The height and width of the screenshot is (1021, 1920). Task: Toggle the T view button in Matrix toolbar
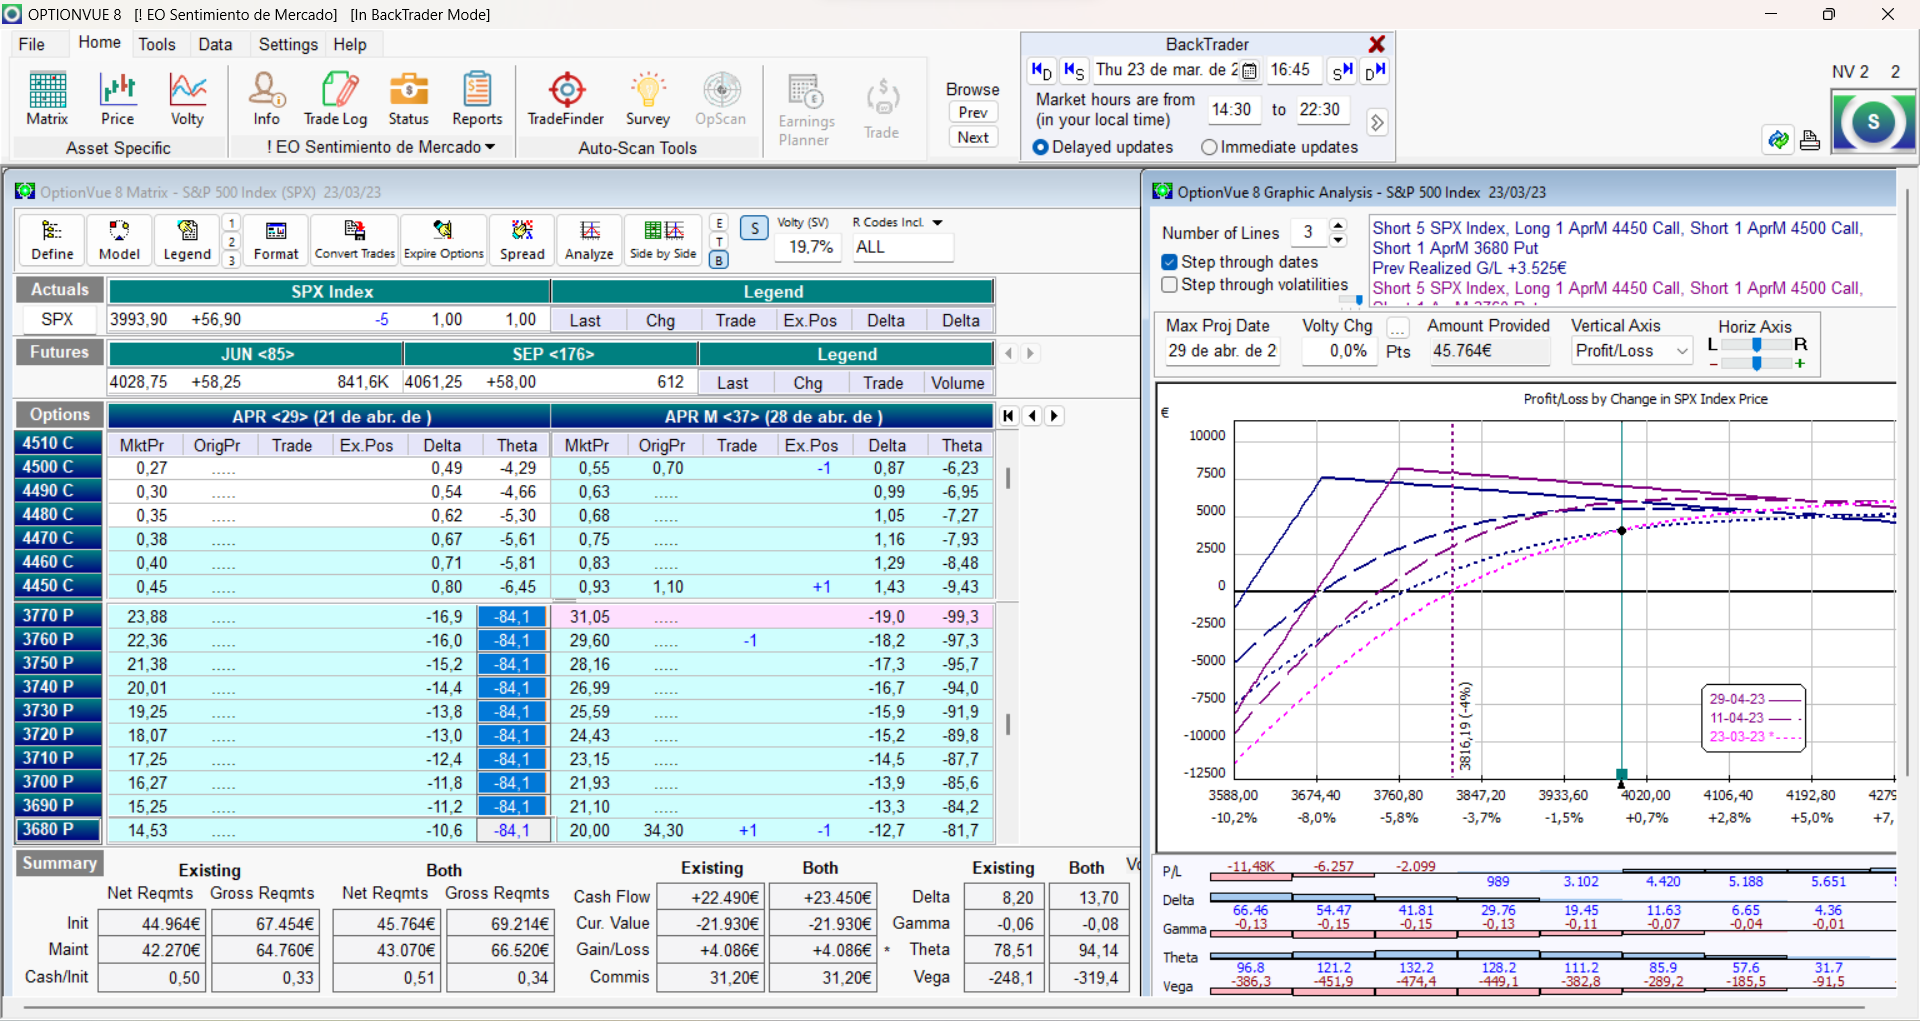(x=719, y=241)
